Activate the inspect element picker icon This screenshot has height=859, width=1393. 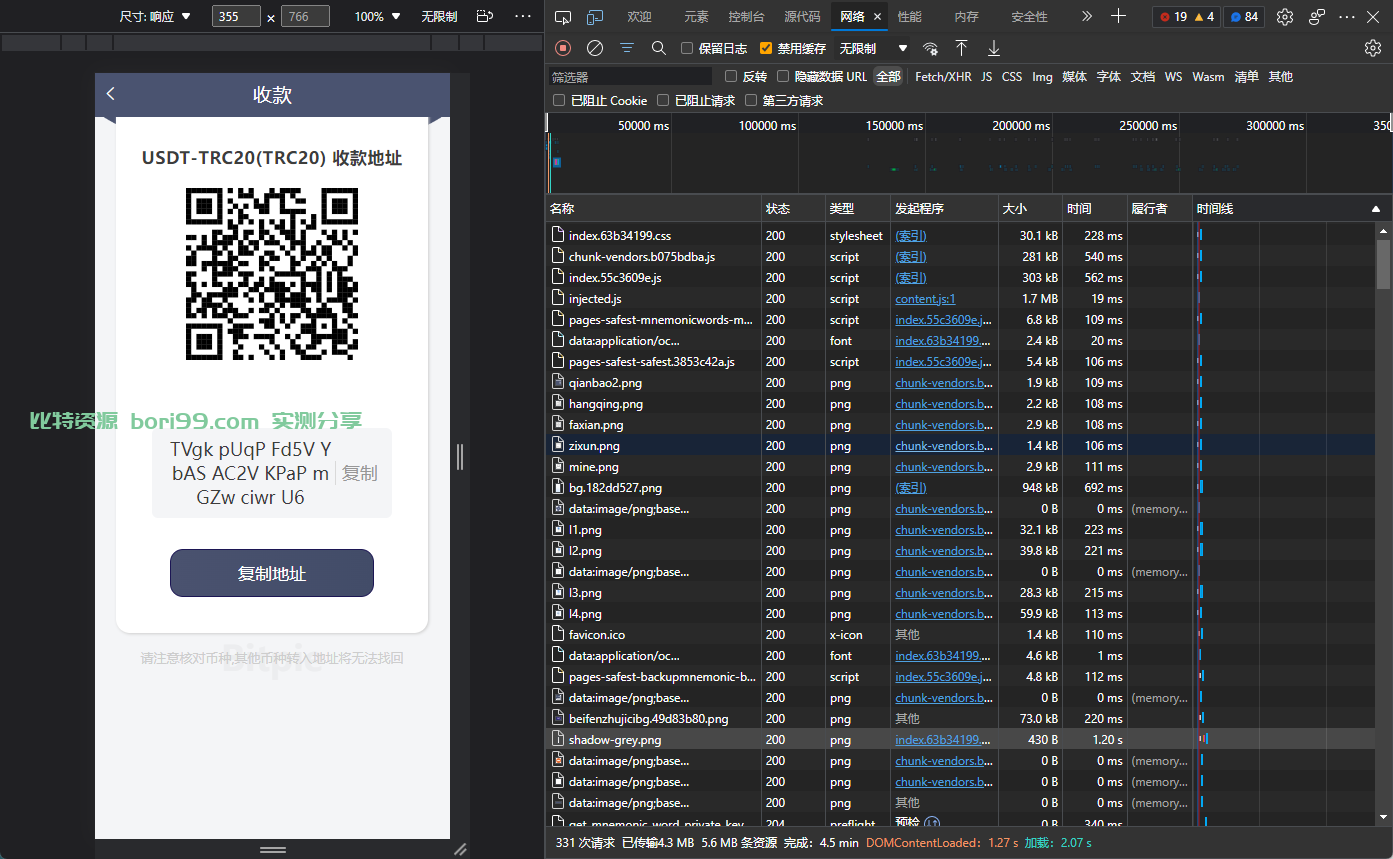pos(563,17)
